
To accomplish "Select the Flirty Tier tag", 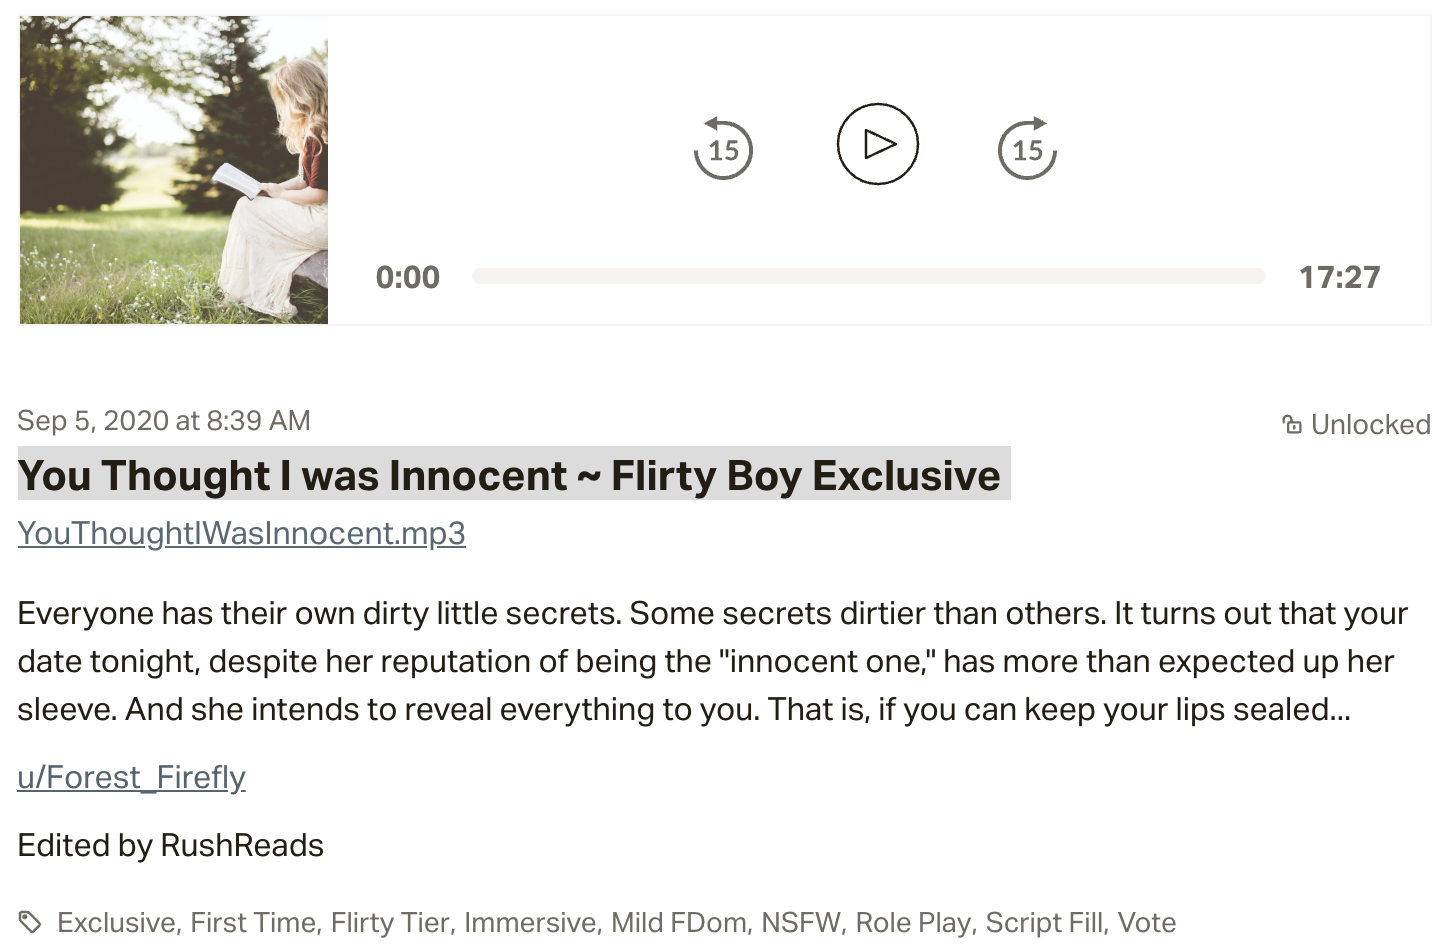I will 390,922.
